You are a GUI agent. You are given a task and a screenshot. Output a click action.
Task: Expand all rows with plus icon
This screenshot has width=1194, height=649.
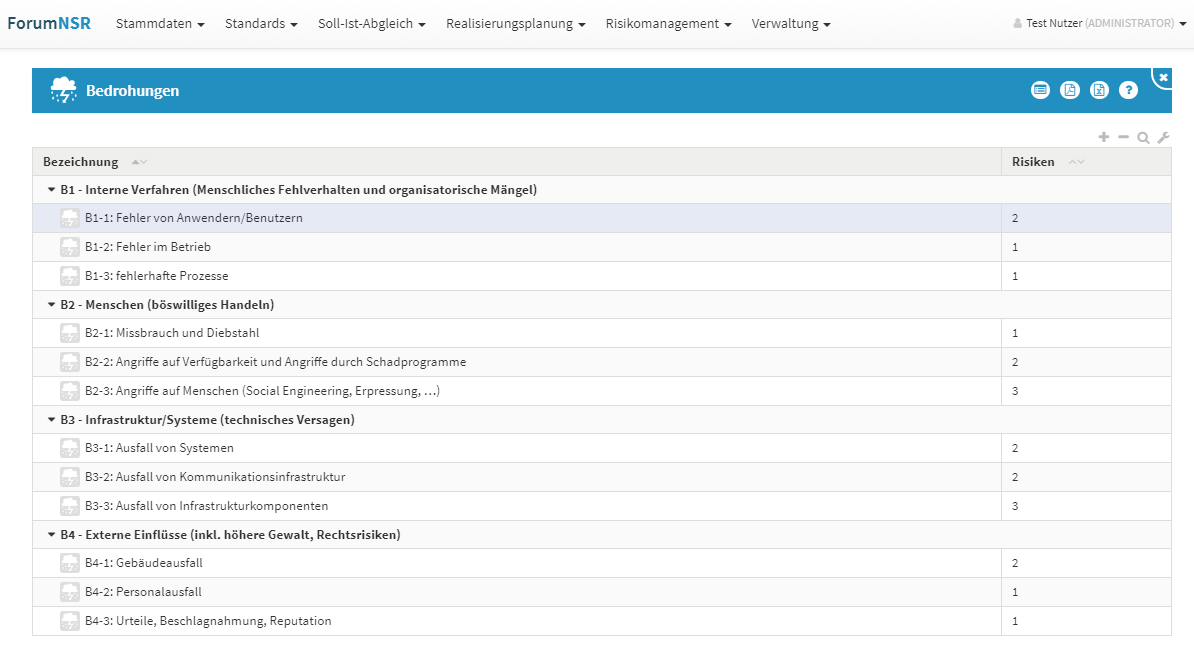[x=1104, y=137]
